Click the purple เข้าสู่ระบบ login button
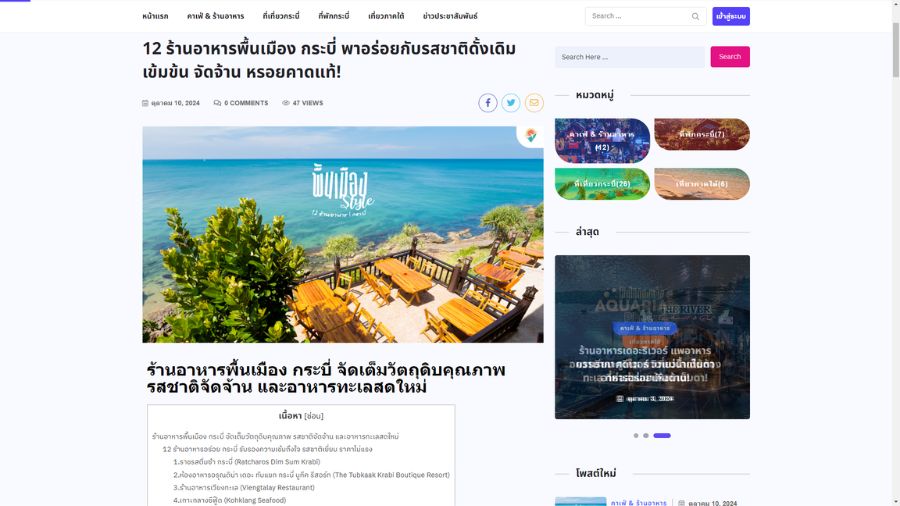This screenshot has width=900, height=506. click(731, 16)
